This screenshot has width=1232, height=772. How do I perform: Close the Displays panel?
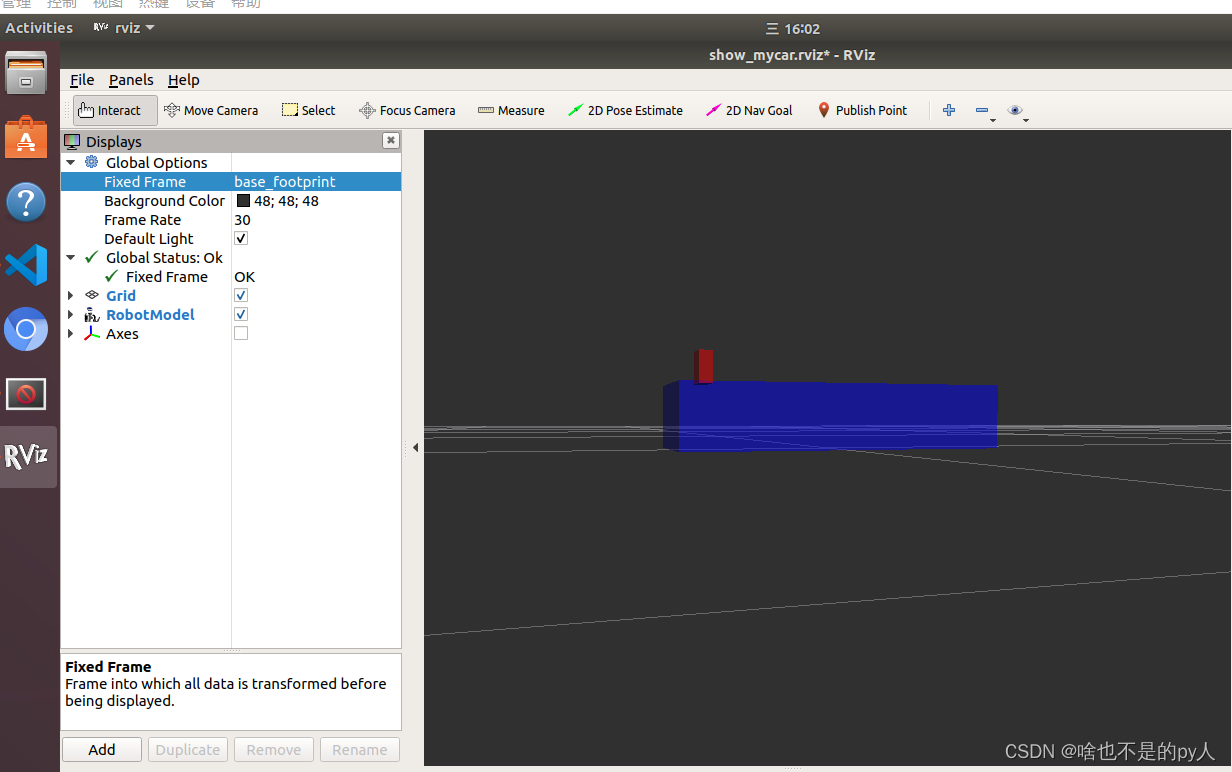pos(391,141)
